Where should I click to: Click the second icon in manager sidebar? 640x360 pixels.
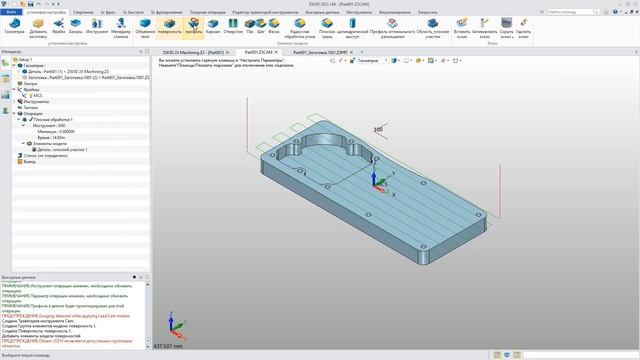tap(5, 79)
